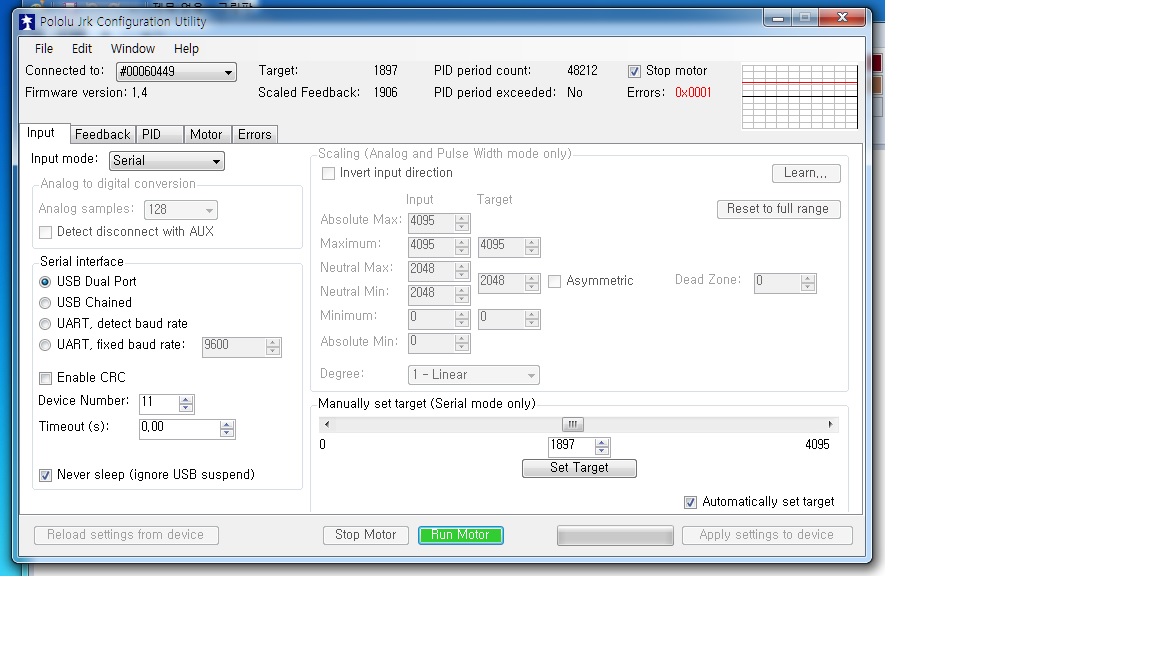Select UART, fixed baud rate option

45,345
